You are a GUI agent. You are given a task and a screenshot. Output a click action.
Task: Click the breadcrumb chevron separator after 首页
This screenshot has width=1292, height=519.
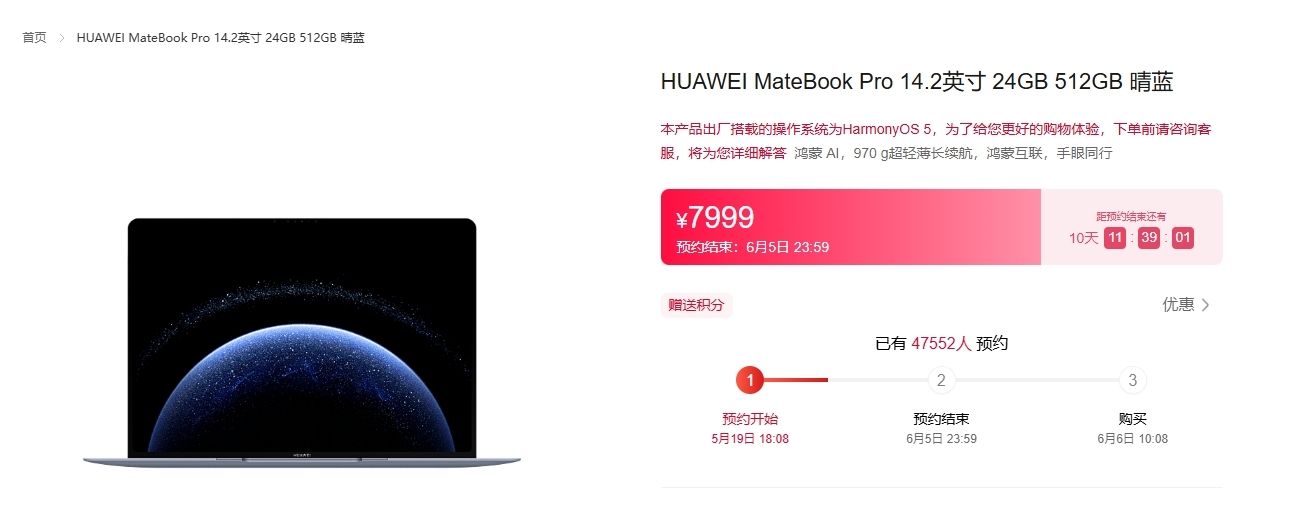pos(61,38)
